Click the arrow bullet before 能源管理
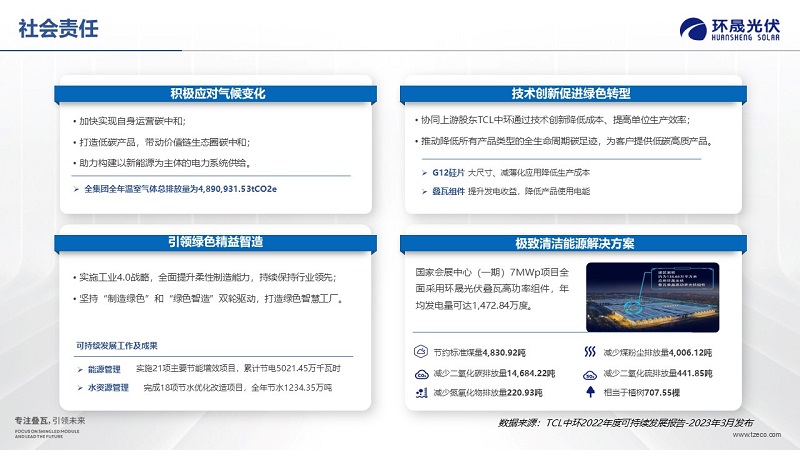This screenshot has height=450, width=800. pyautogui.click(x=79, y=369)
